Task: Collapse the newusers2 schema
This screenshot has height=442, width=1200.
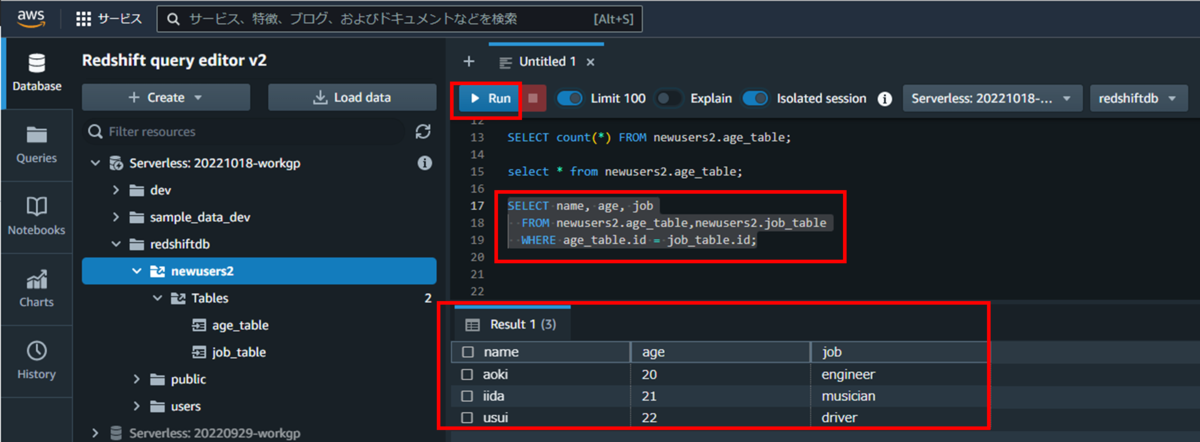Action: click(137, 271)
